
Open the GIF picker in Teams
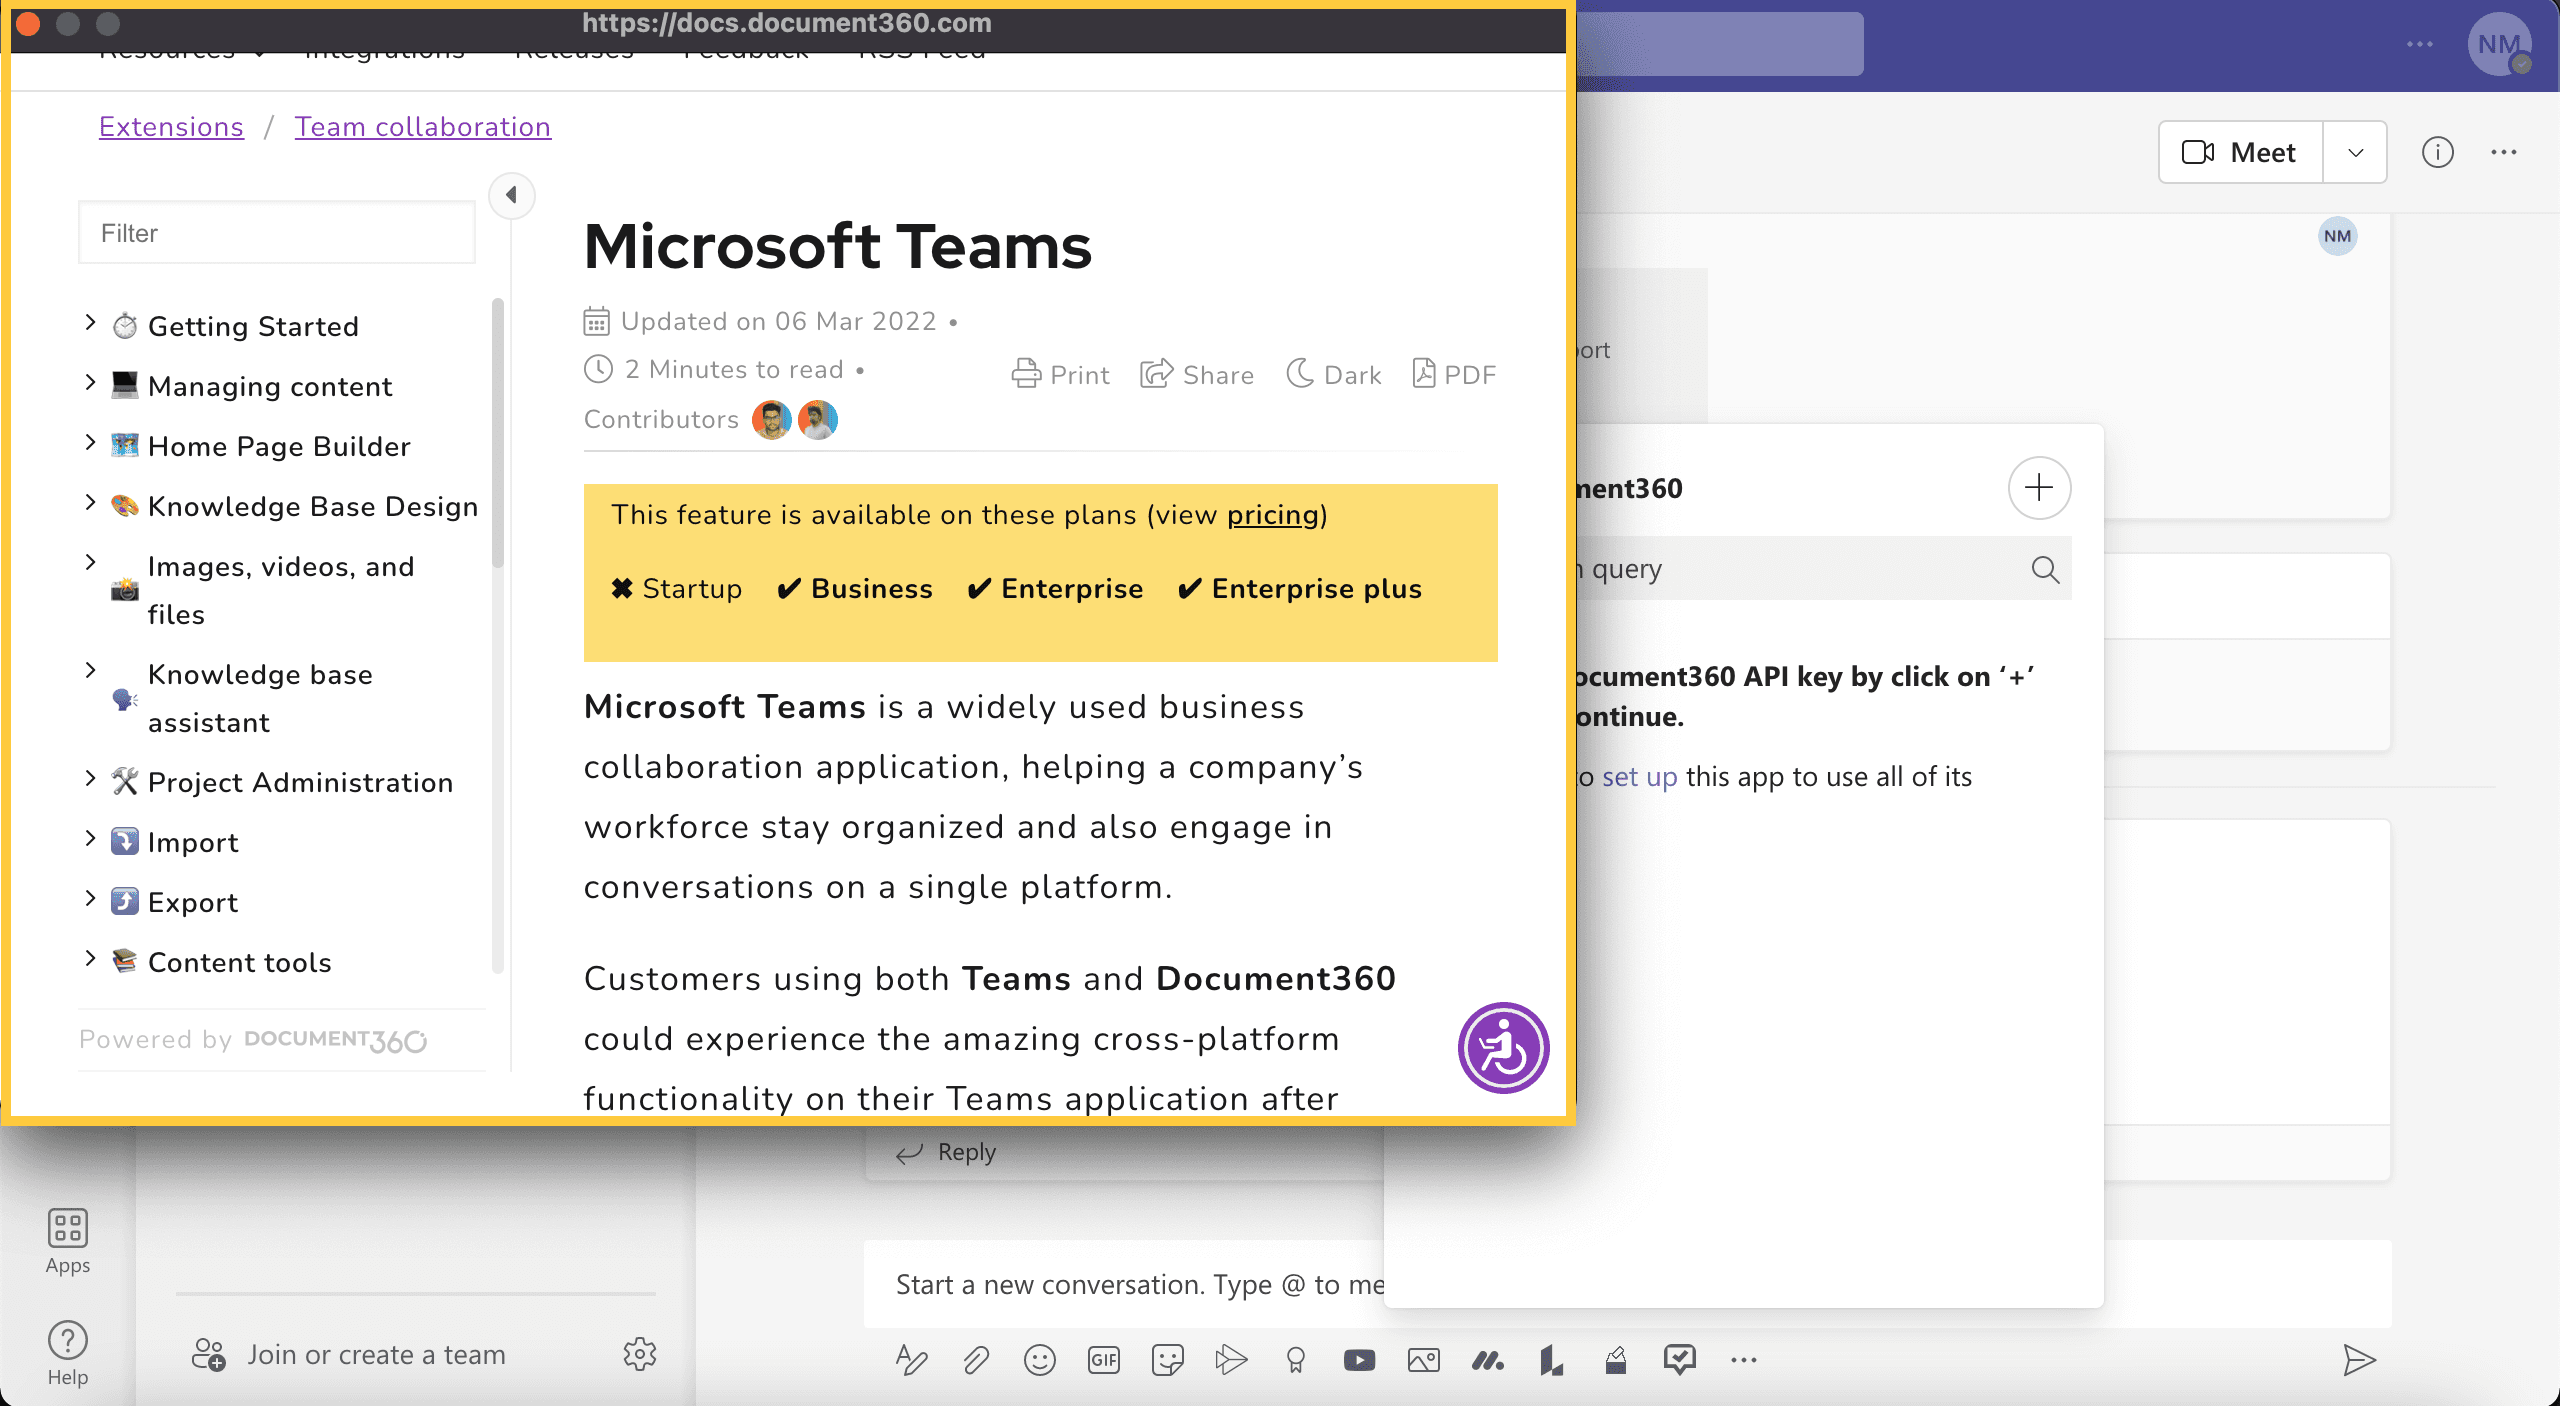click(x=1104, y=1359)
